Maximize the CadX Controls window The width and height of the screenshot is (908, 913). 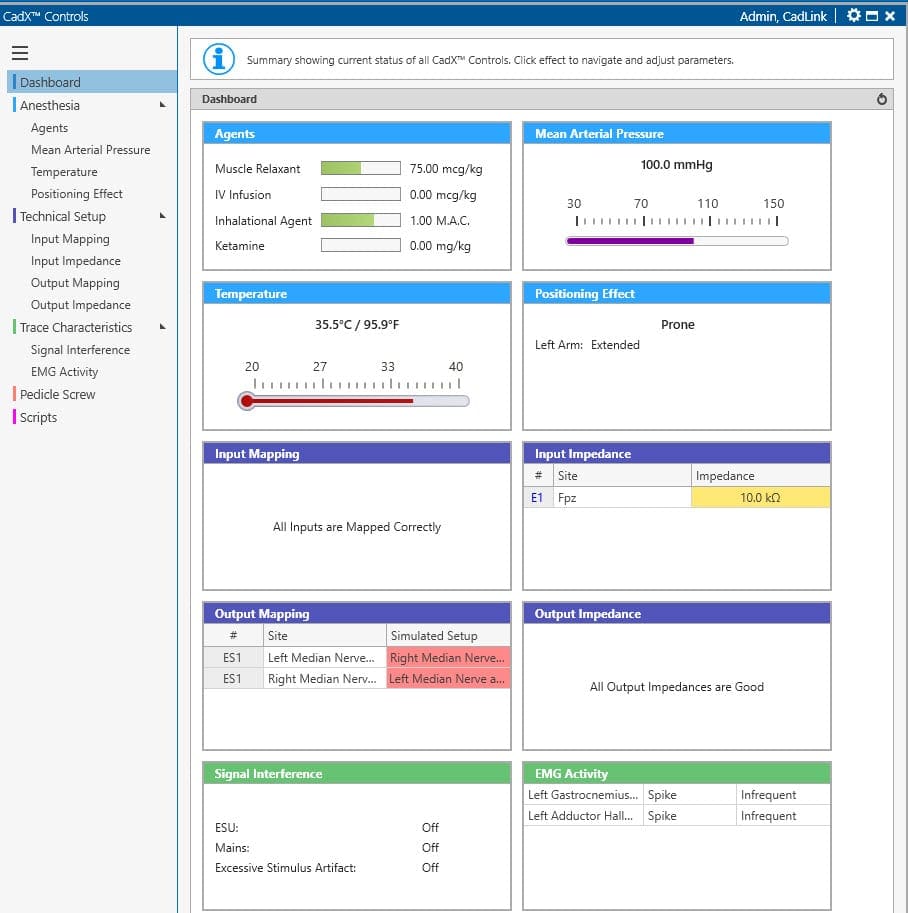click(871, 16)
